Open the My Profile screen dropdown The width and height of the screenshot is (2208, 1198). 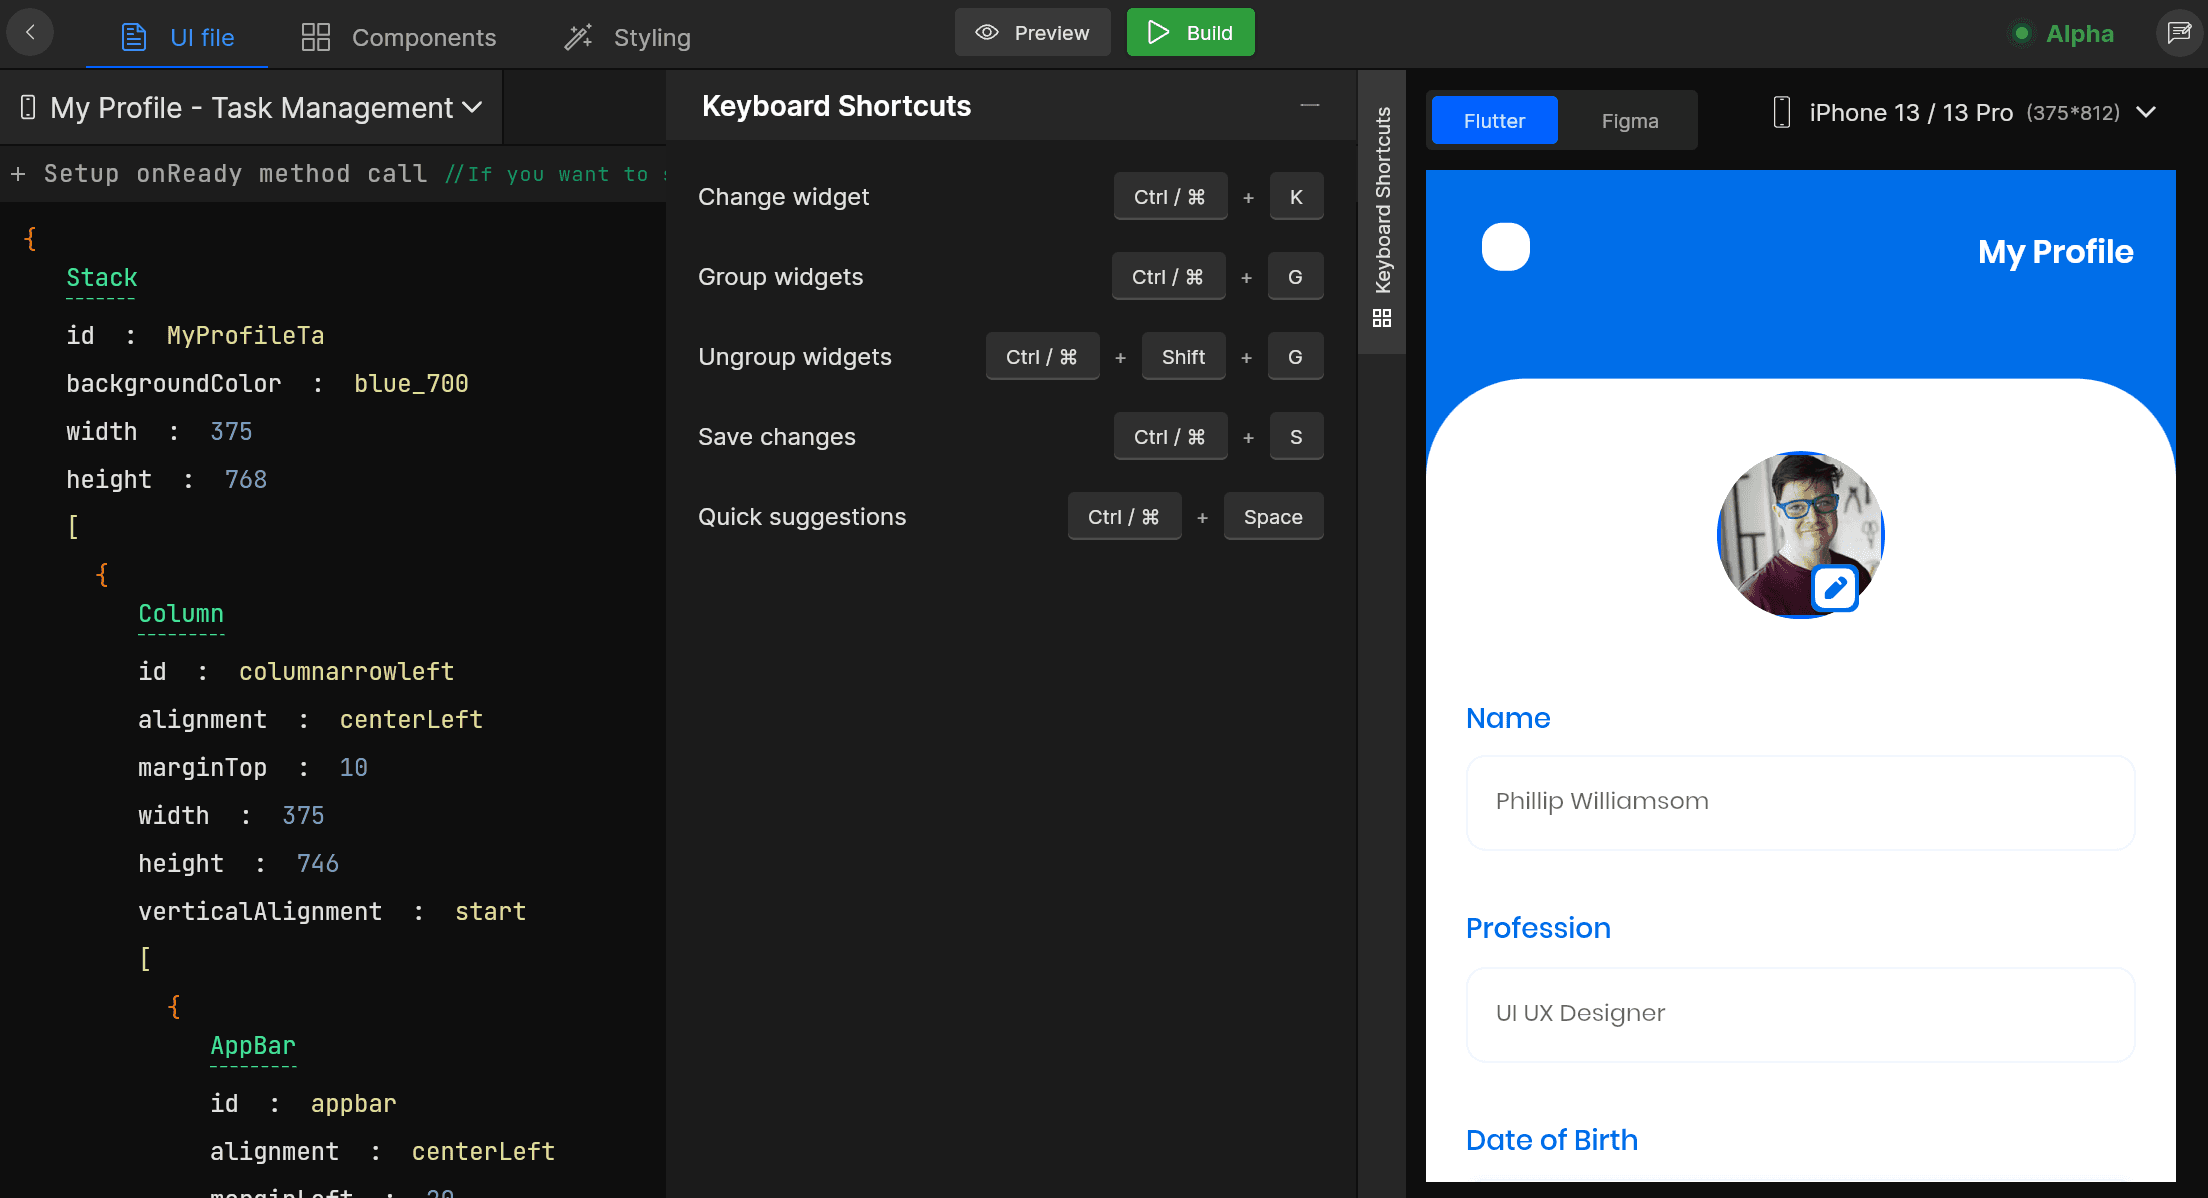click(252, 107)
